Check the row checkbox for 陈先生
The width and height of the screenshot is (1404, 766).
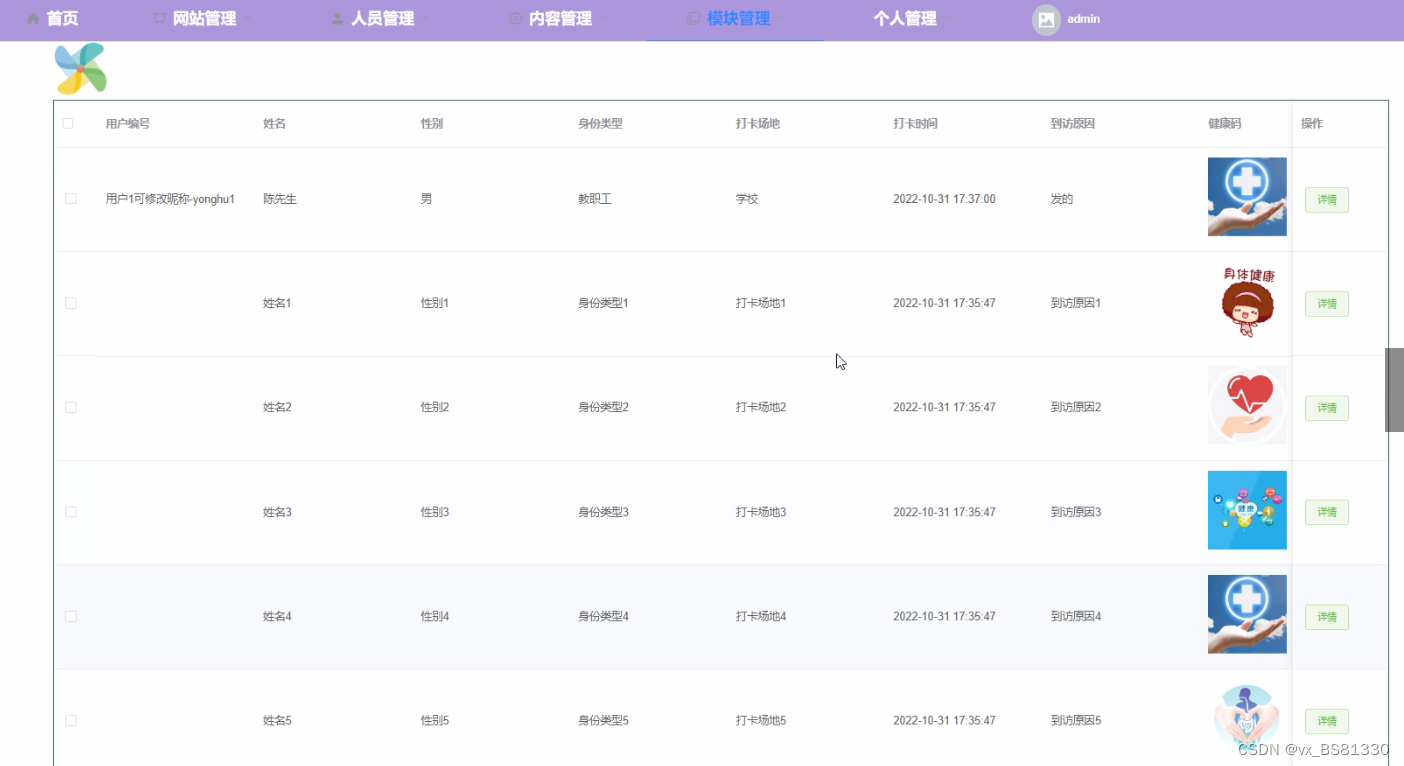71,199
